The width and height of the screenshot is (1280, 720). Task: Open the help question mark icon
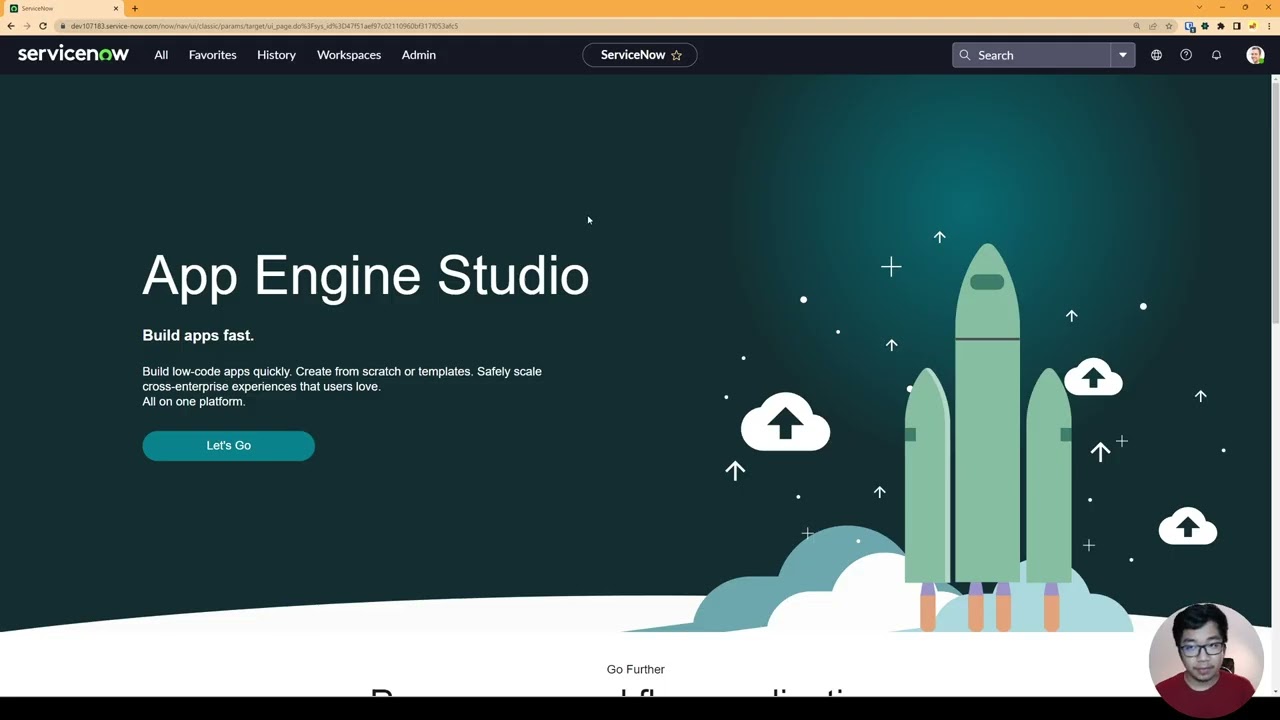point(1186,55)
